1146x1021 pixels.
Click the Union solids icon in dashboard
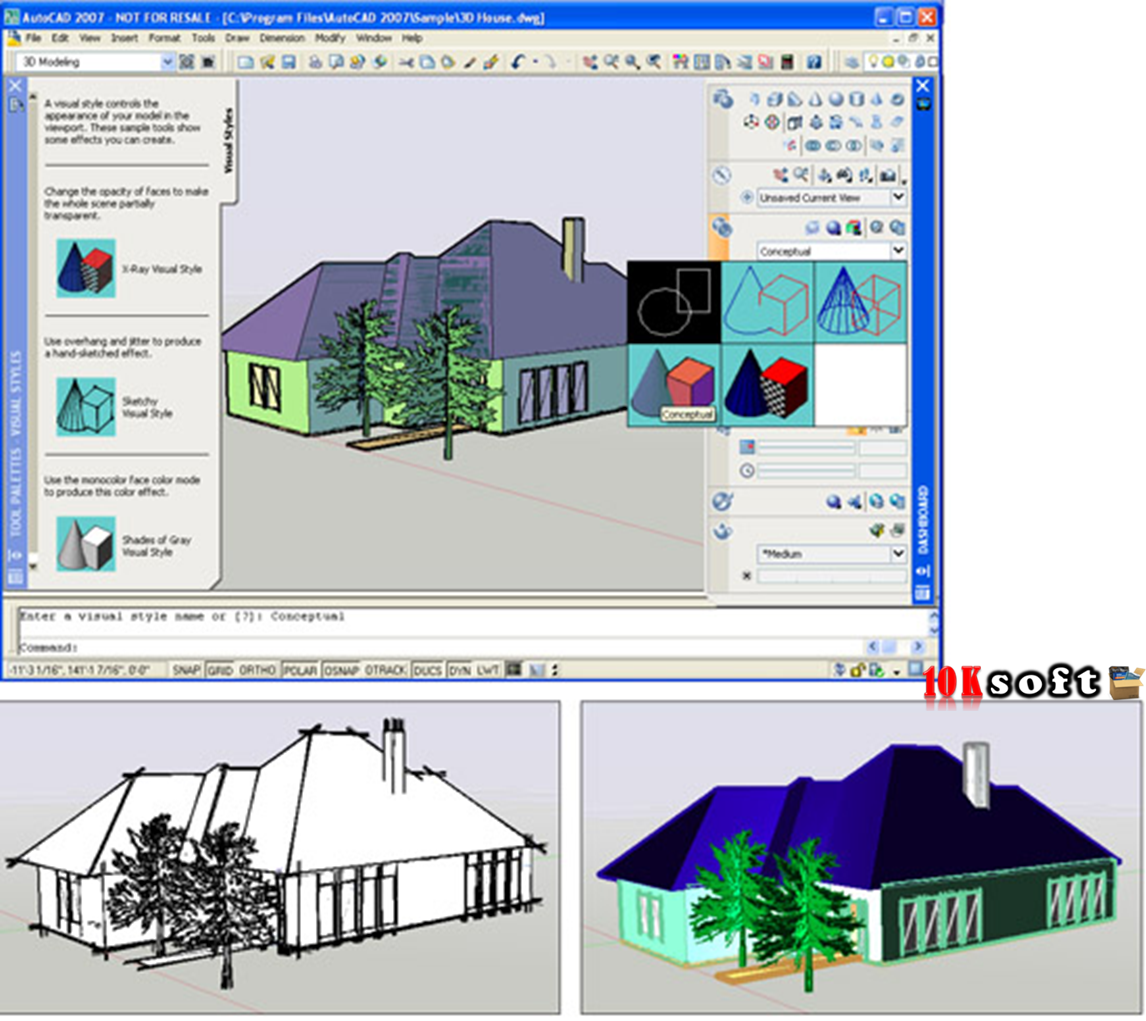pyautogui.click(x=813, y=145)
